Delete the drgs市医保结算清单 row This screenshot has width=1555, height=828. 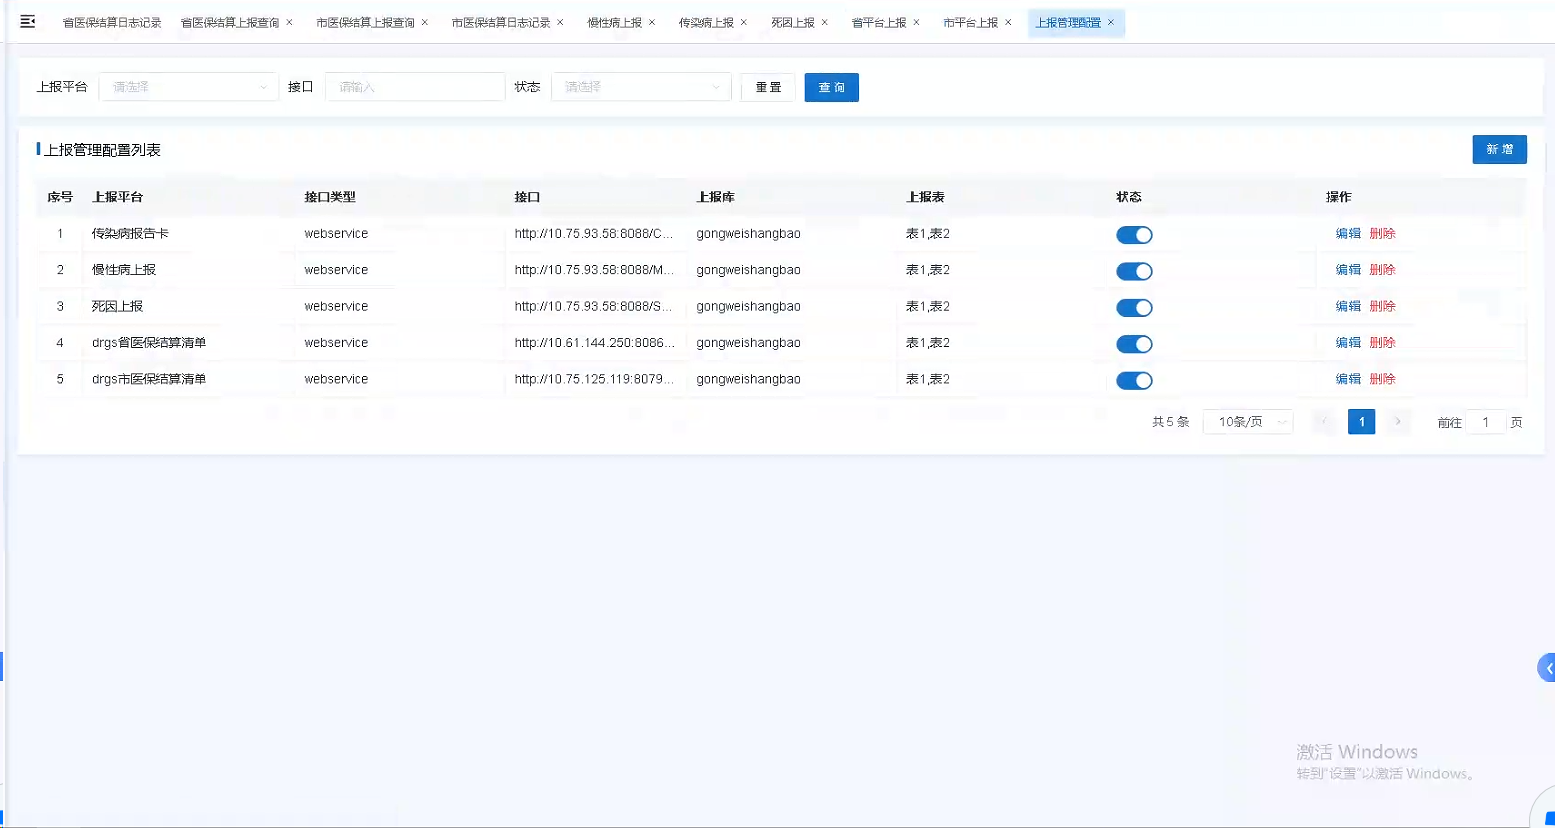point(1382,379)
